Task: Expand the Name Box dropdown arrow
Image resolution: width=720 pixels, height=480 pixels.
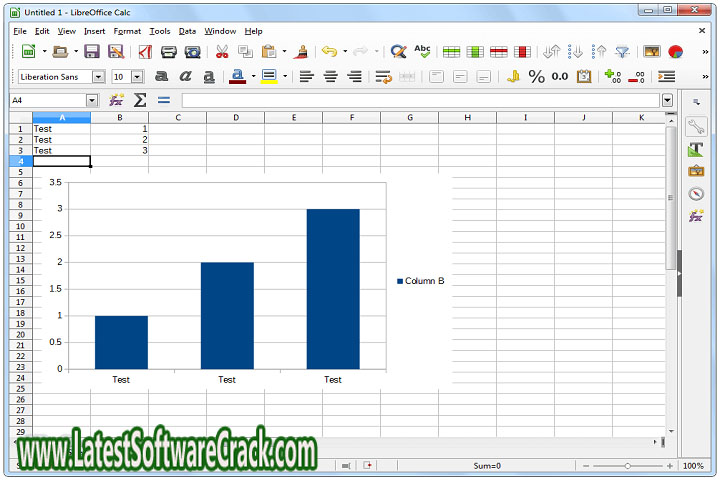Action: (x=92, y=100)
